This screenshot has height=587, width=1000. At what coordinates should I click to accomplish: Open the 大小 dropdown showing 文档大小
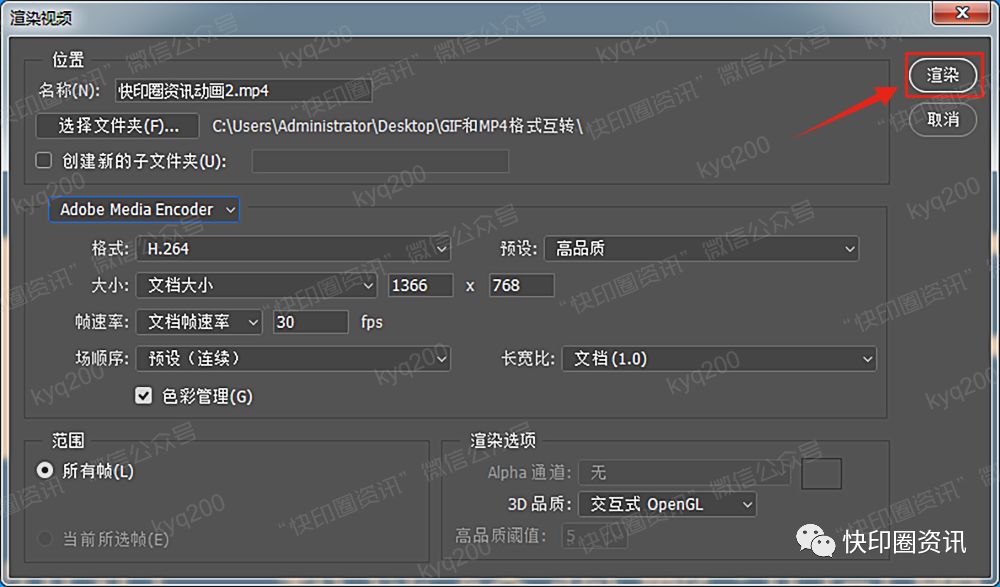coord(256,285)
